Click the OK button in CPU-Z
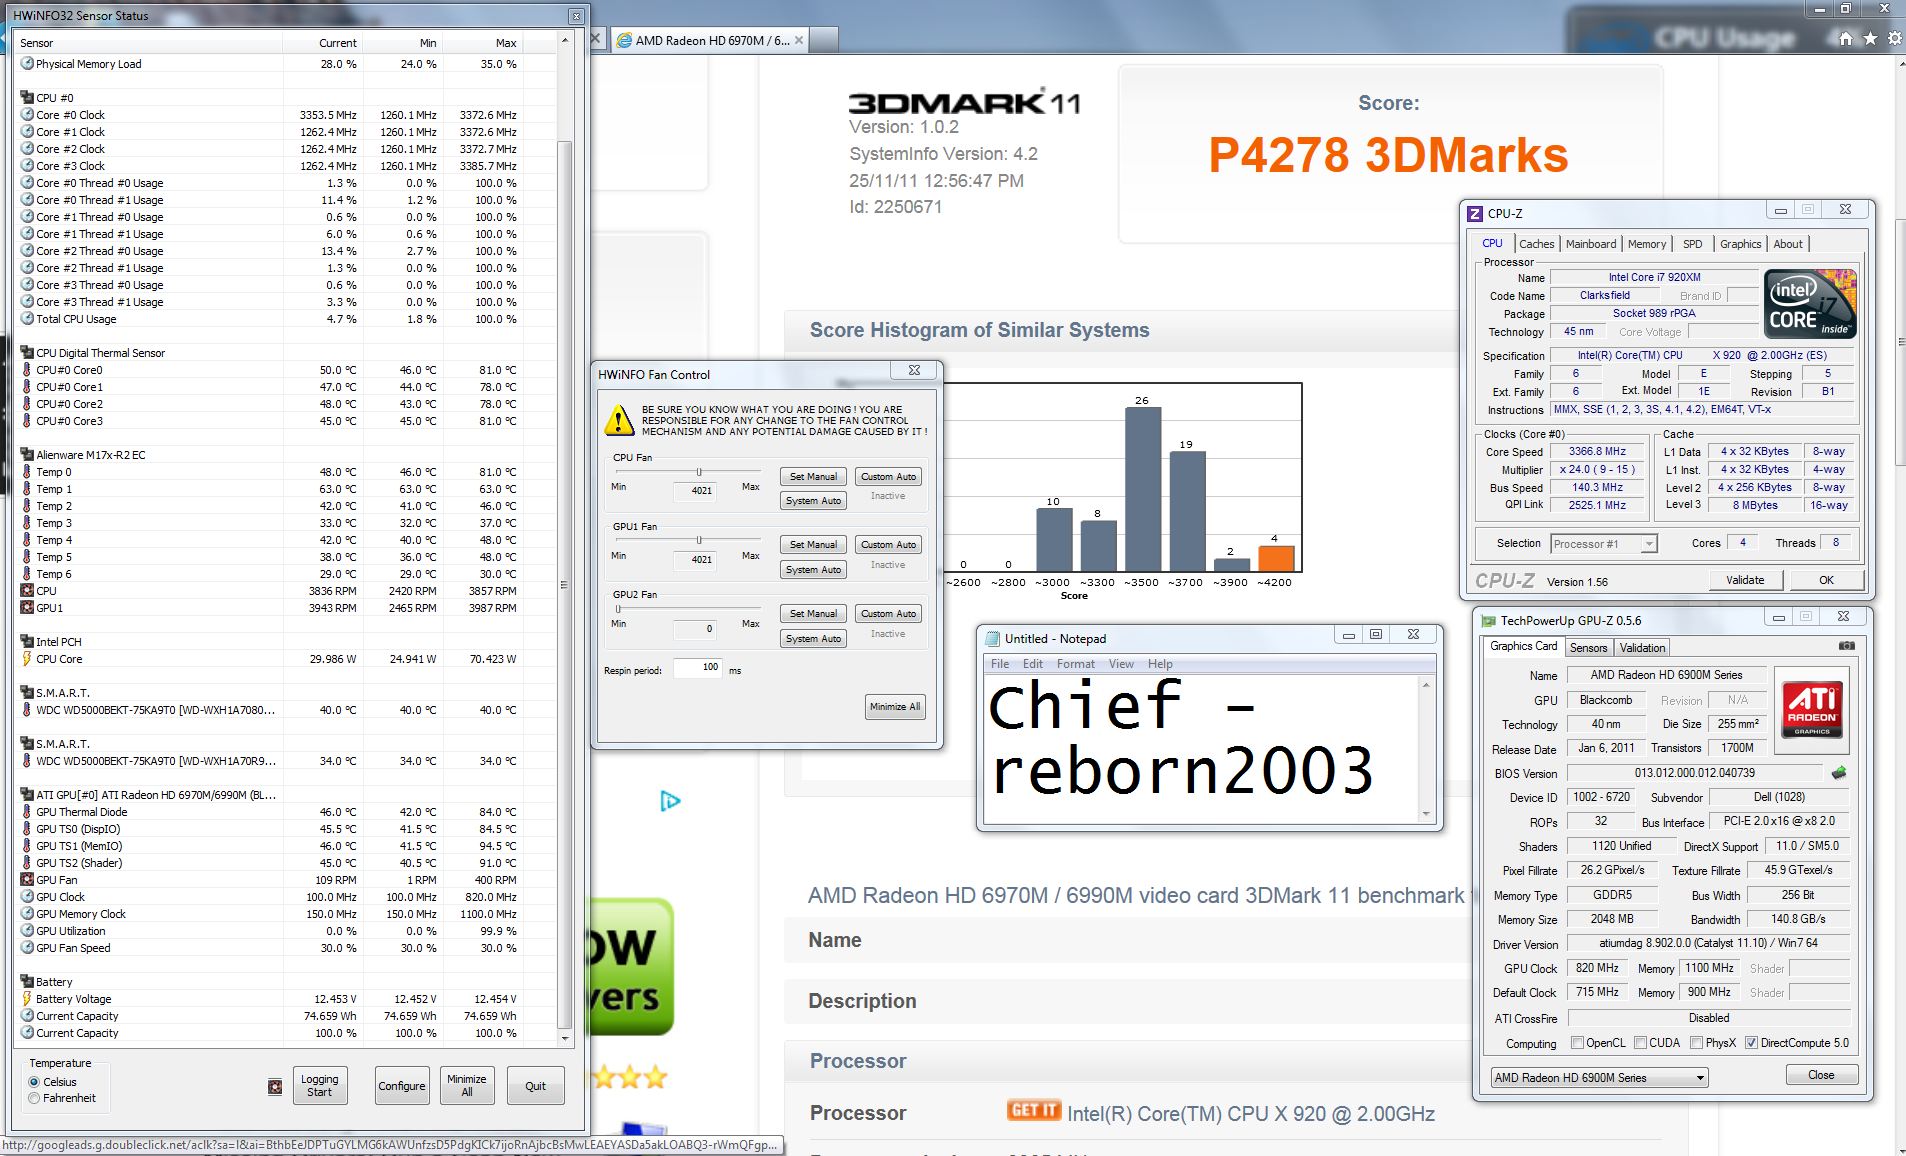This screenshot has width=1906, height=1156. (1826, 580)
